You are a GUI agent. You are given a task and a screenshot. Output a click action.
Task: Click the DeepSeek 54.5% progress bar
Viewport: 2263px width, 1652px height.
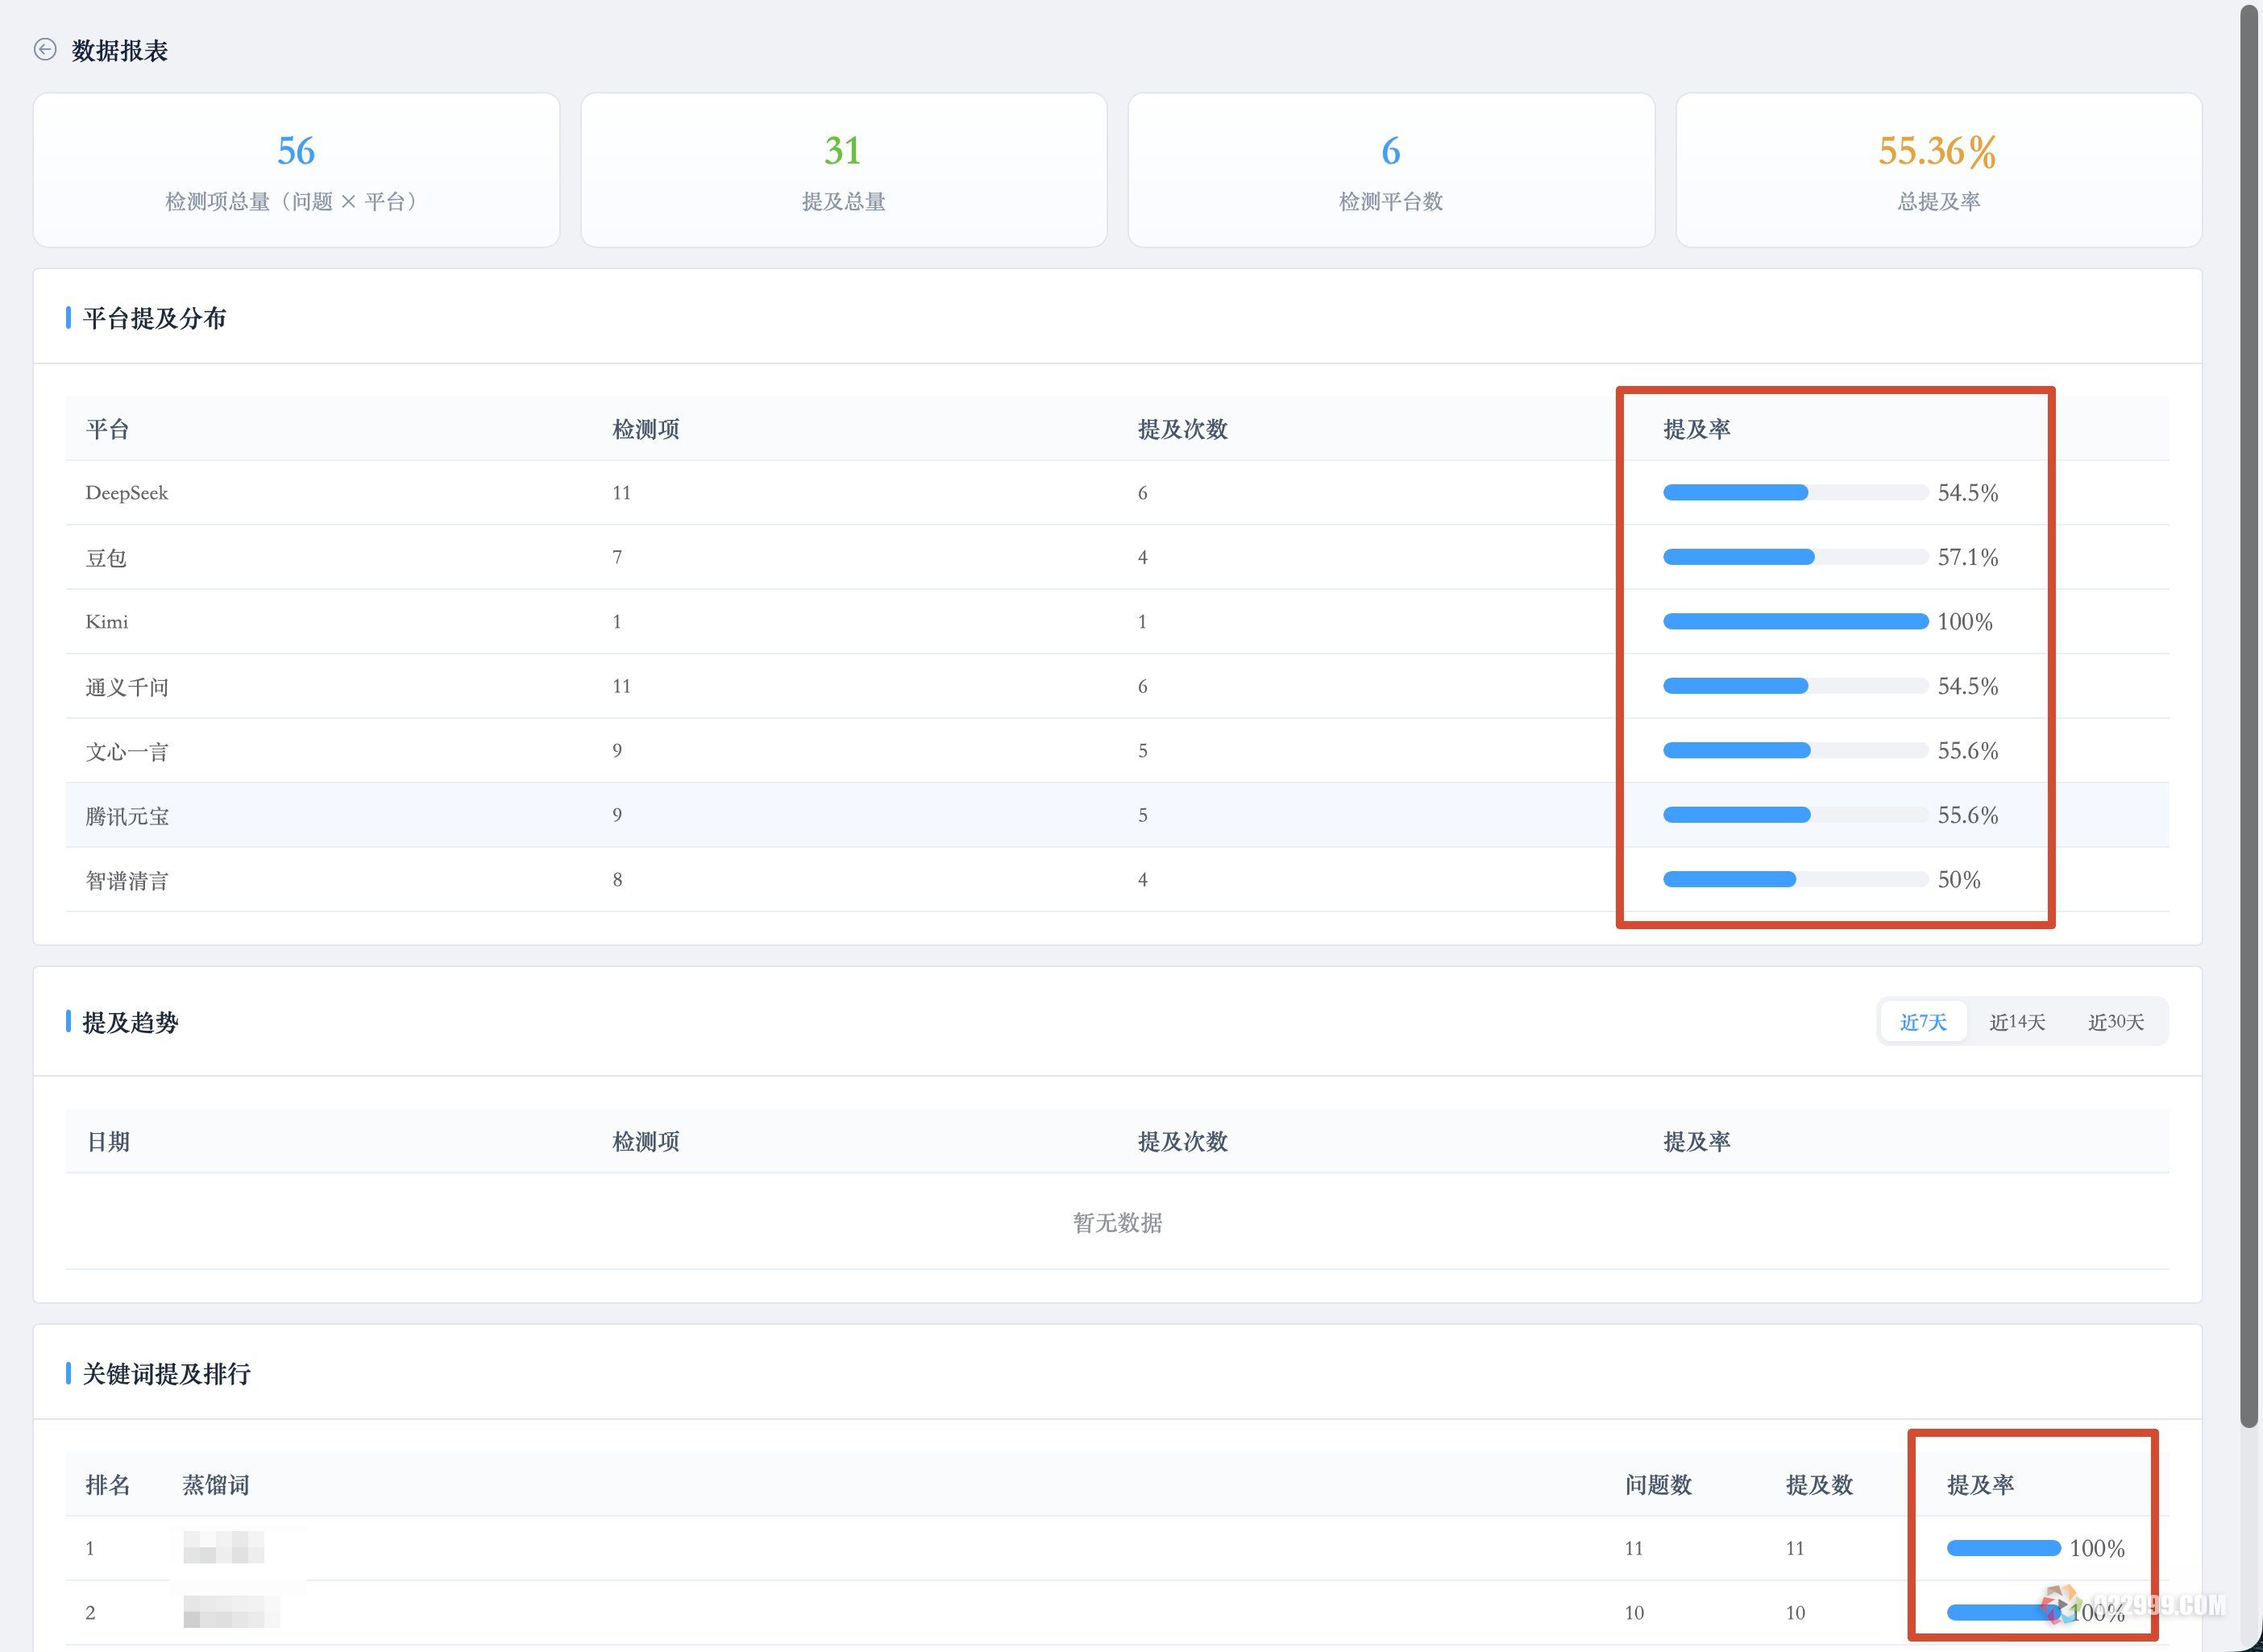tap(1795, 493)
